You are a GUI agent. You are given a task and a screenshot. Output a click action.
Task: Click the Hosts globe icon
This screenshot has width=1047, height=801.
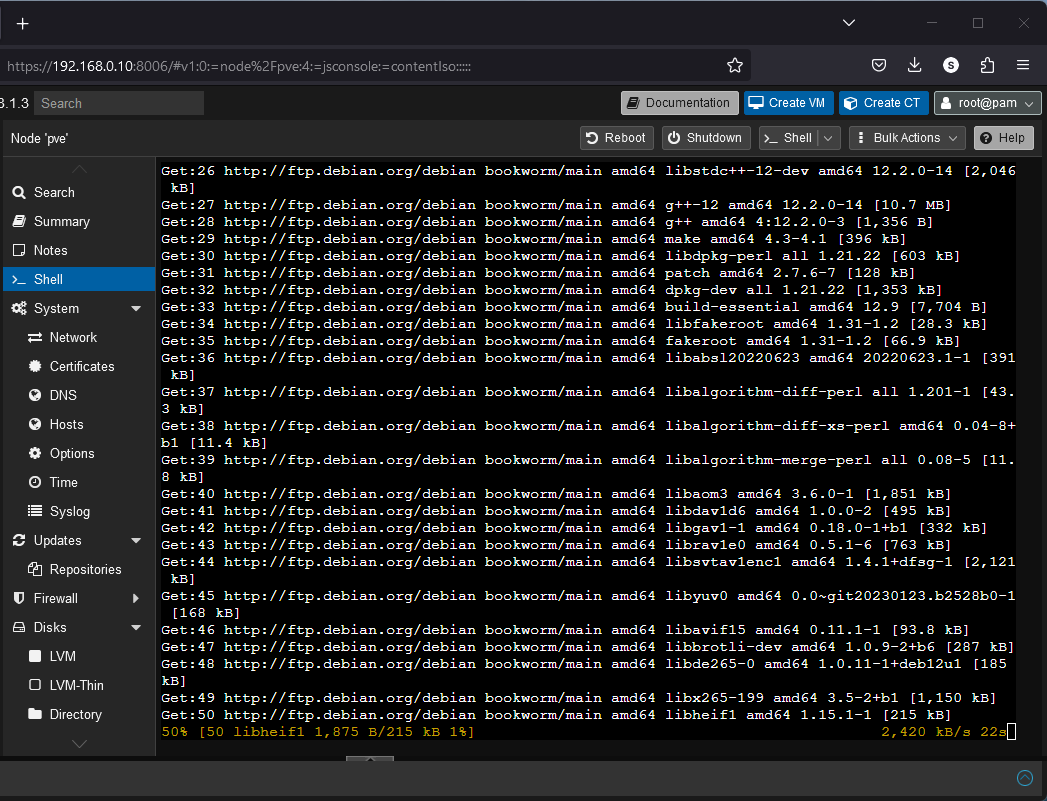[x=35, y=424]
